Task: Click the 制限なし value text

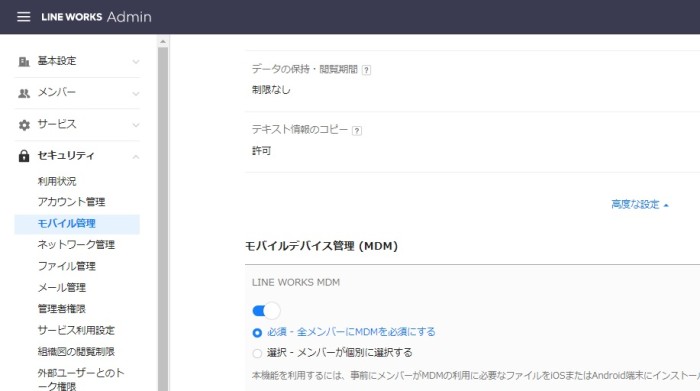Action: coord(271,90)
